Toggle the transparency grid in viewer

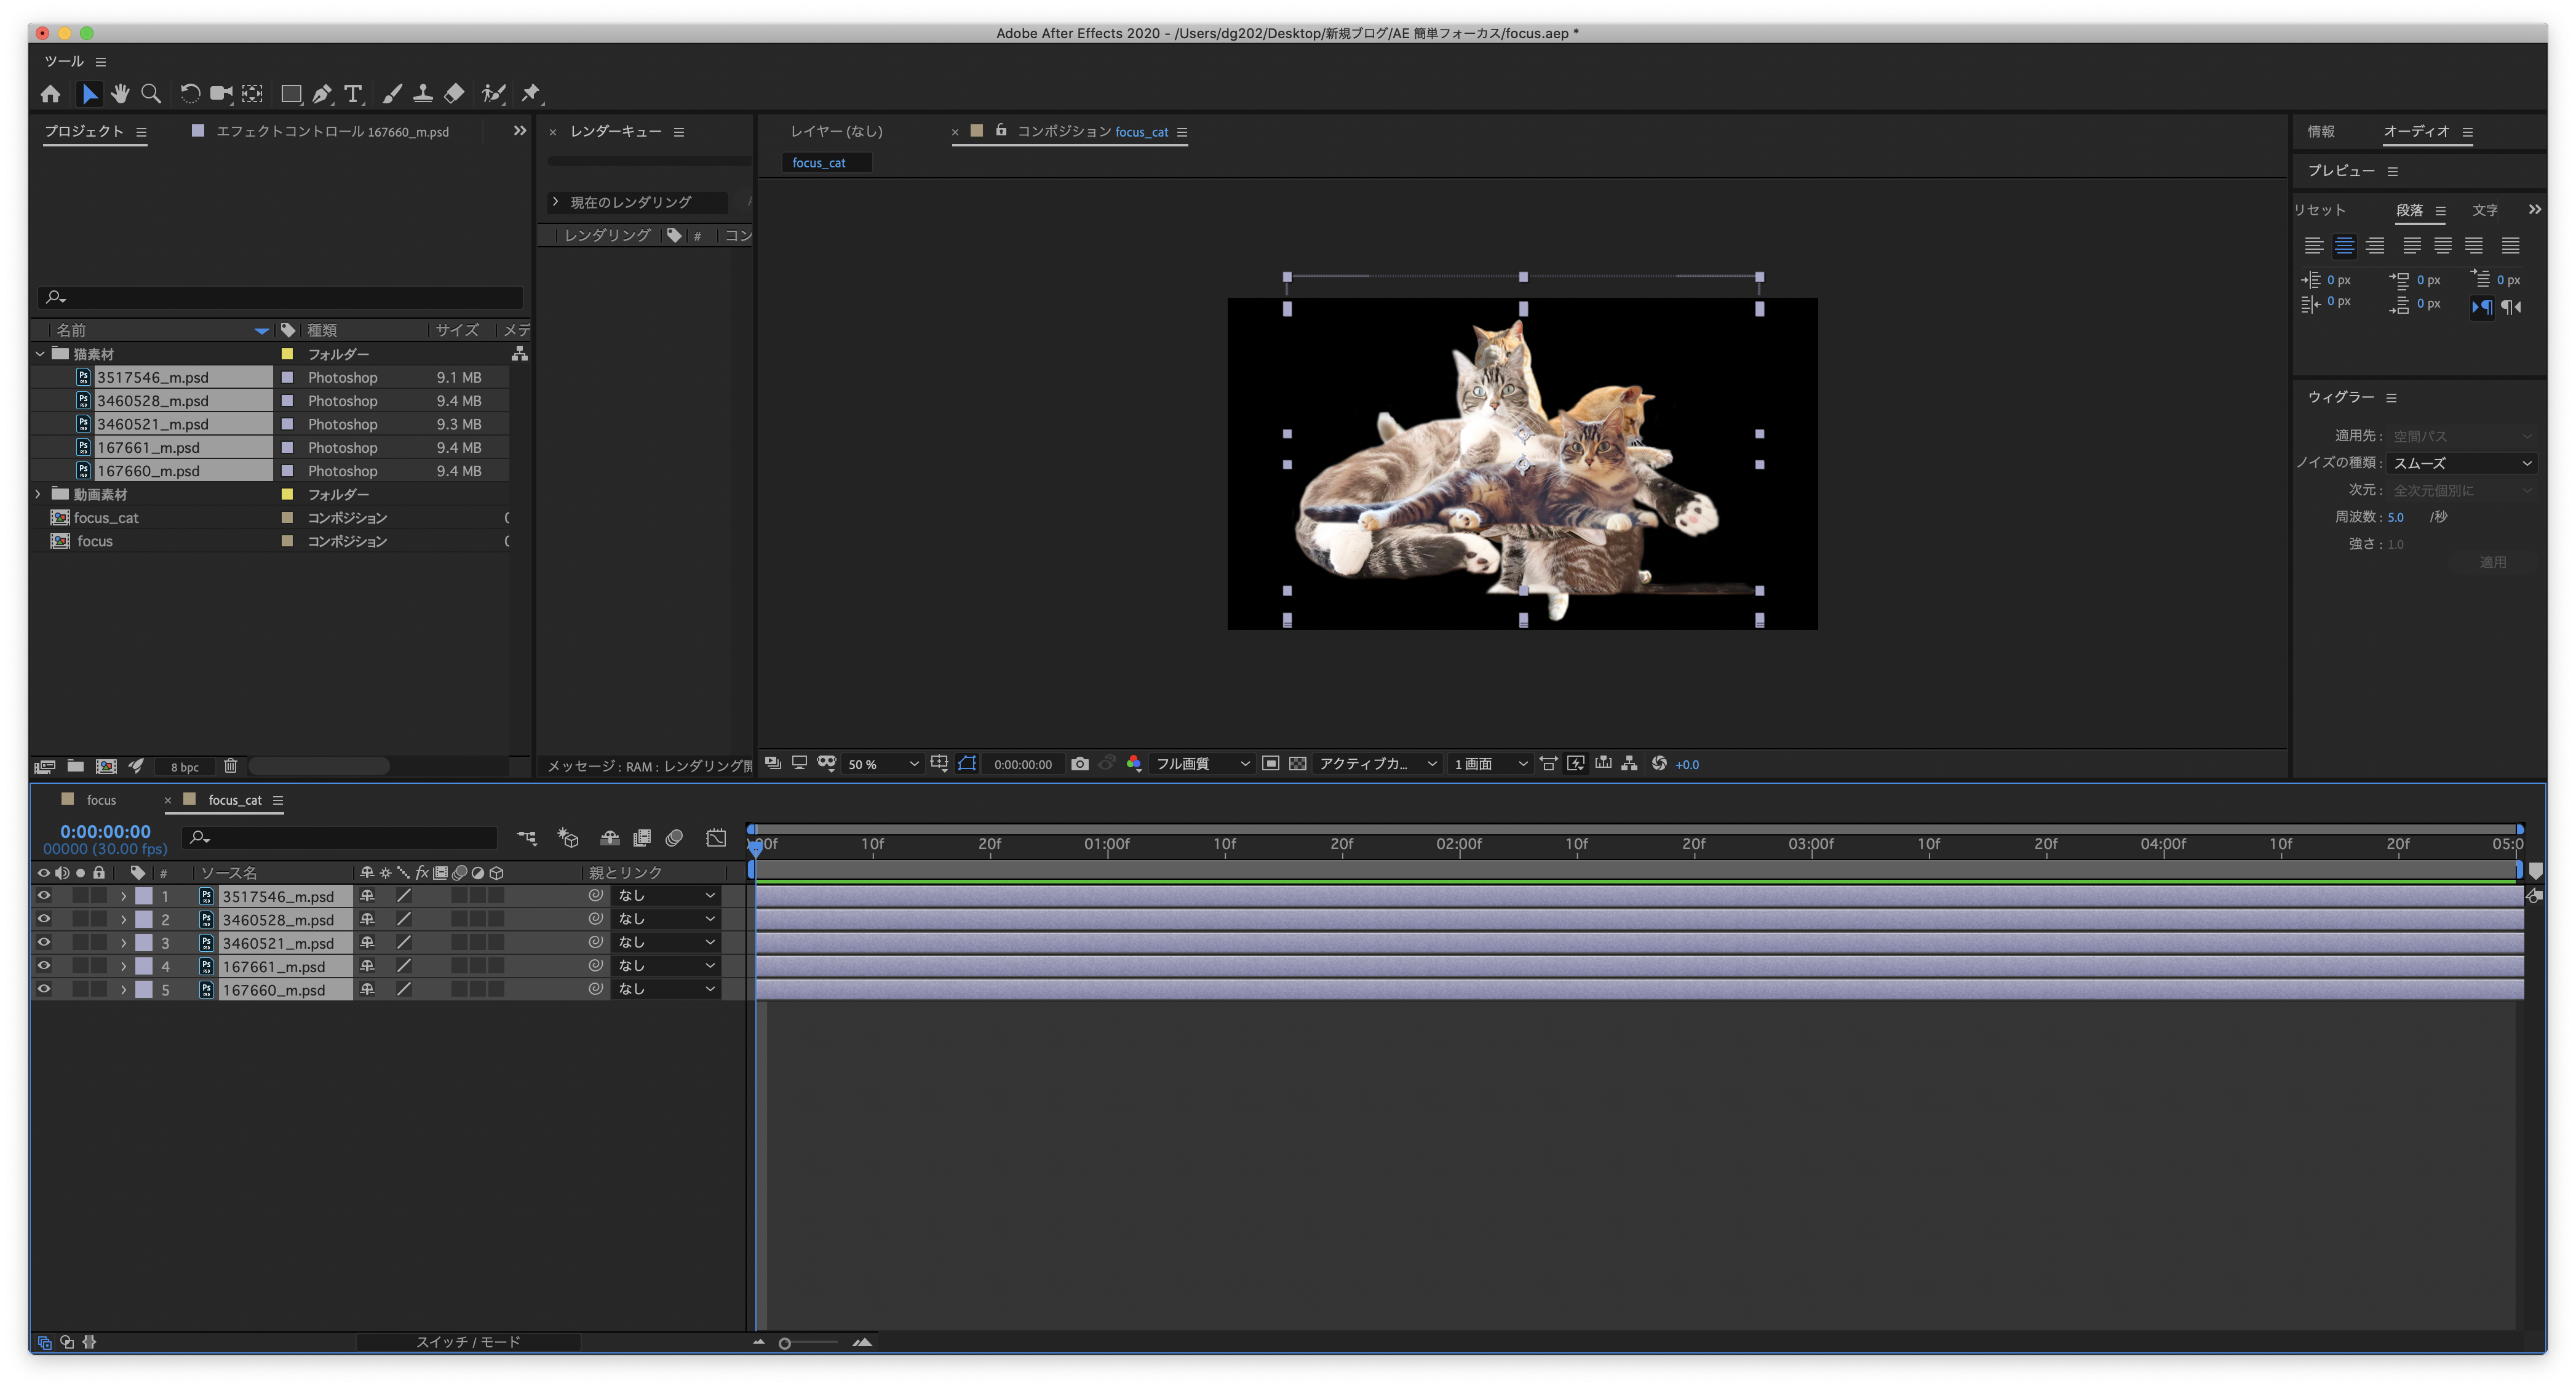click(x=1297, y=764)
